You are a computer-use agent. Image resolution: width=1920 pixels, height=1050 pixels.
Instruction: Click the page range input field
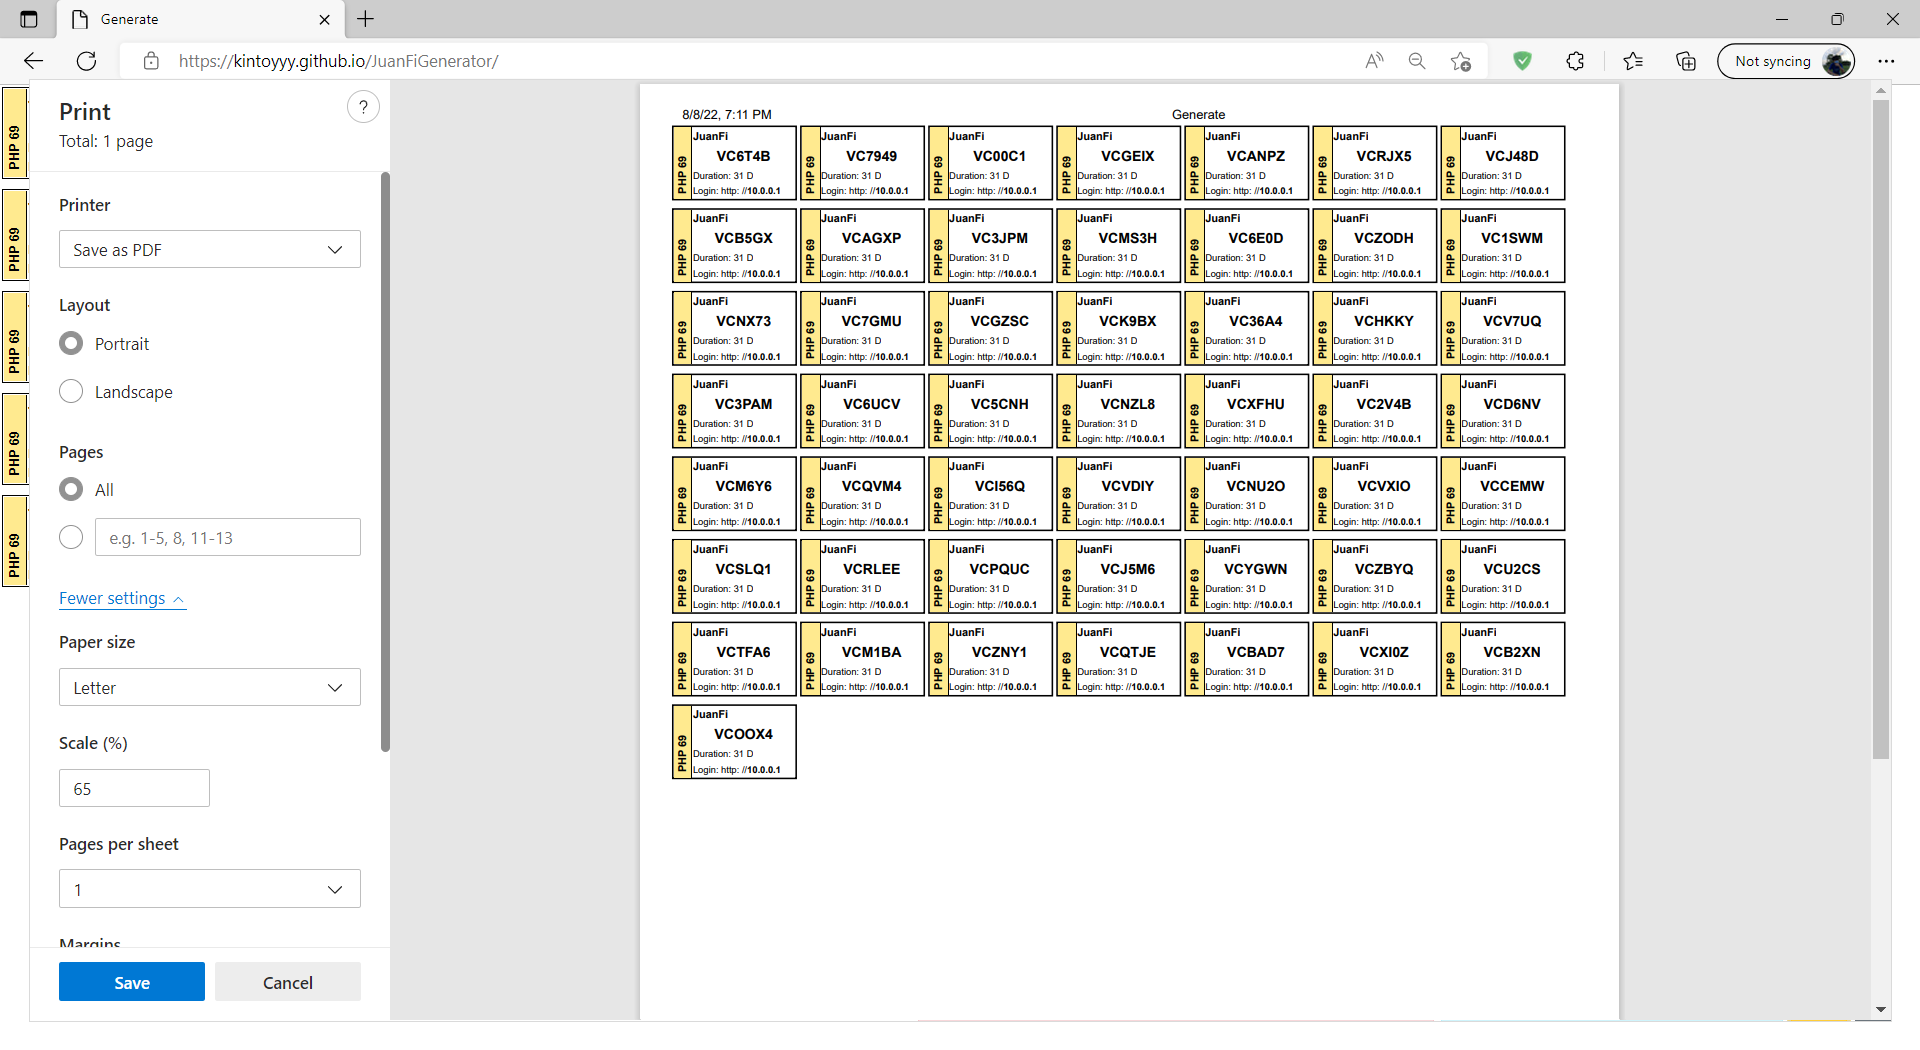tap(228, 538)
